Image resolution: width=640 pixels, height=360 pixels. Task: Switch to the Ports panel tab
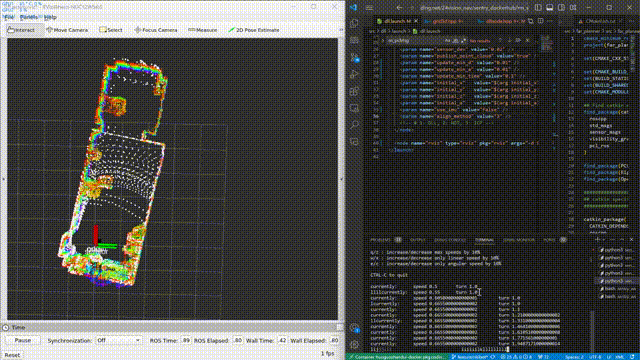coord(549,240)
